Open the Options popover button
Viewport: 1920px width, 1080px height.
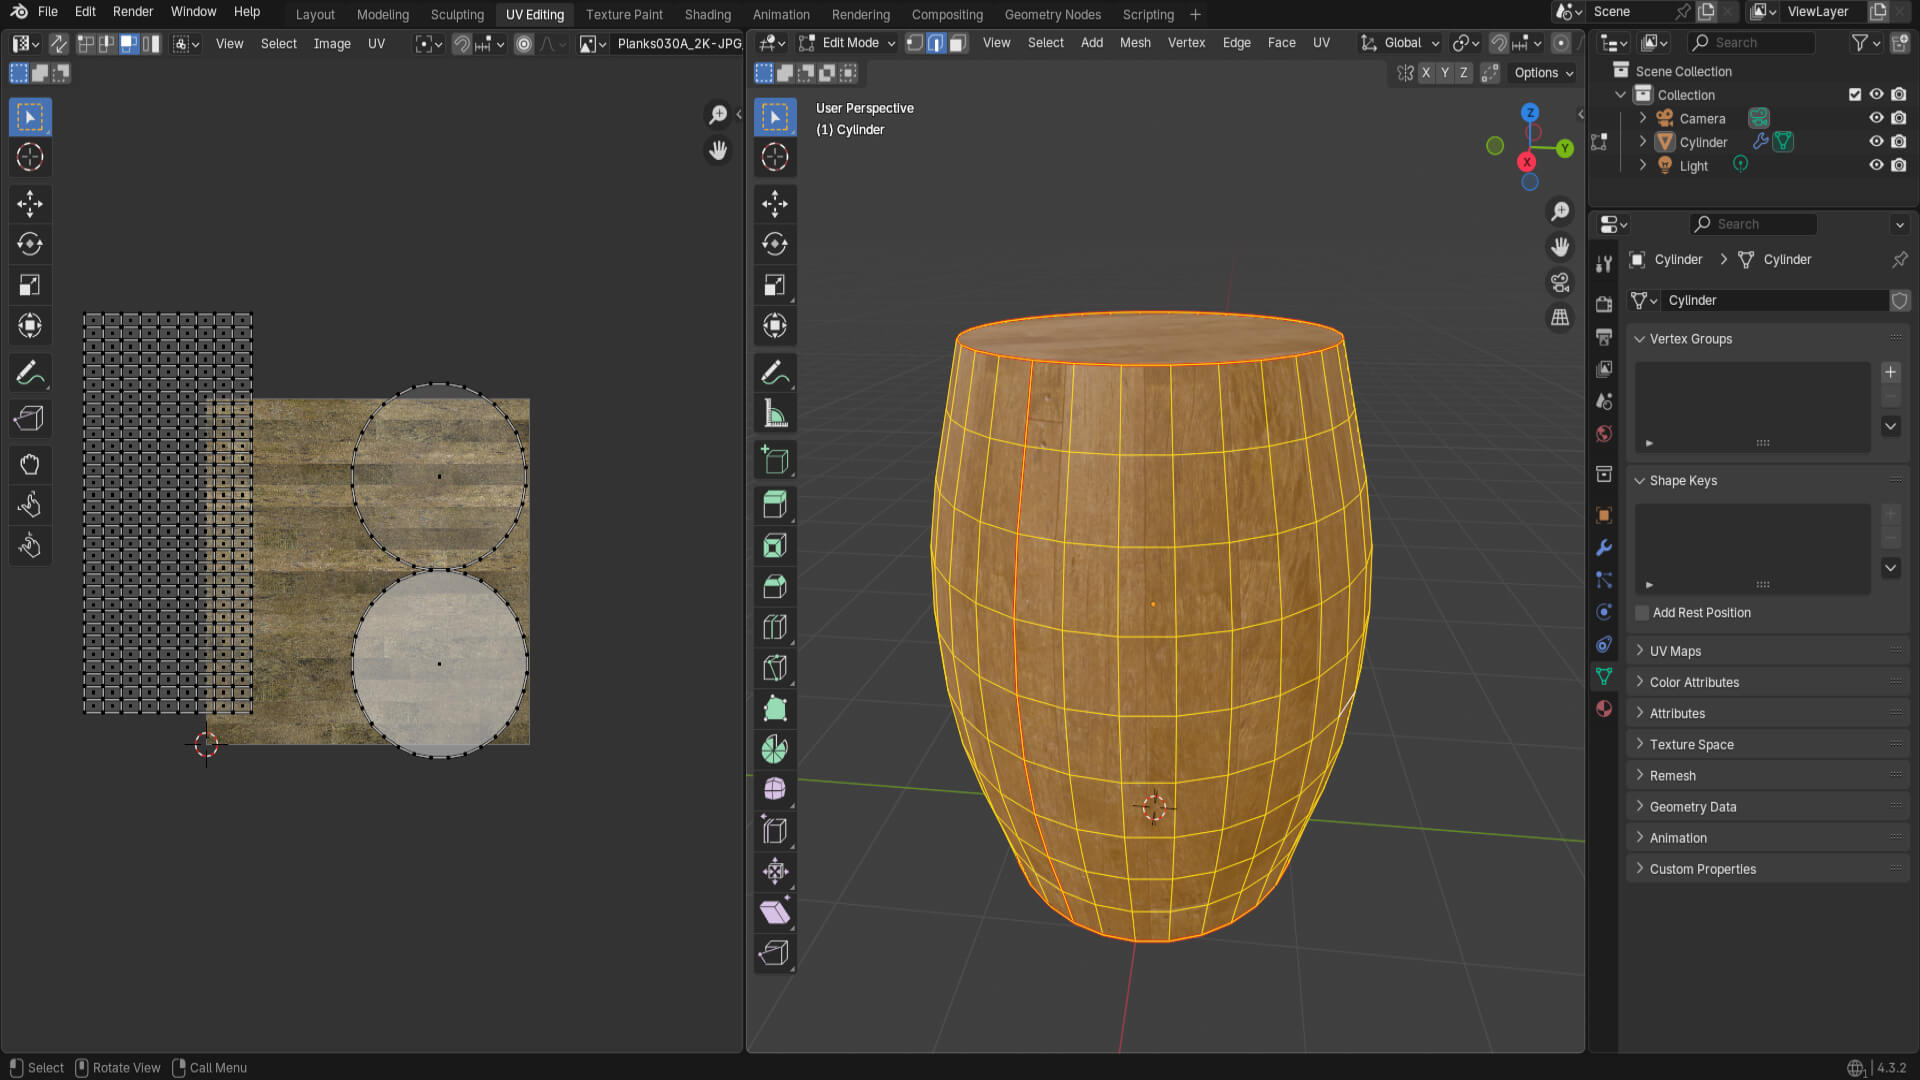1543,73
